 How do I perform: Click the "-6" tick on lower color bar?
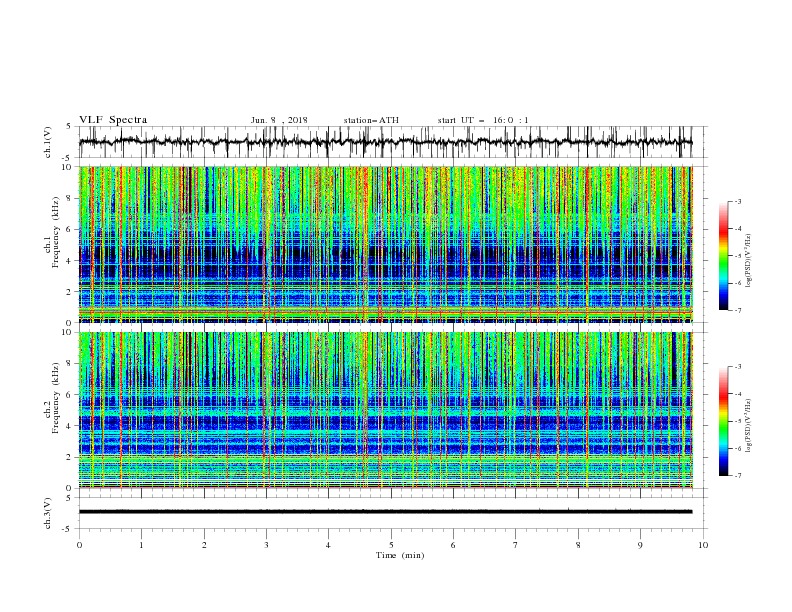click(x=737, y=448)
